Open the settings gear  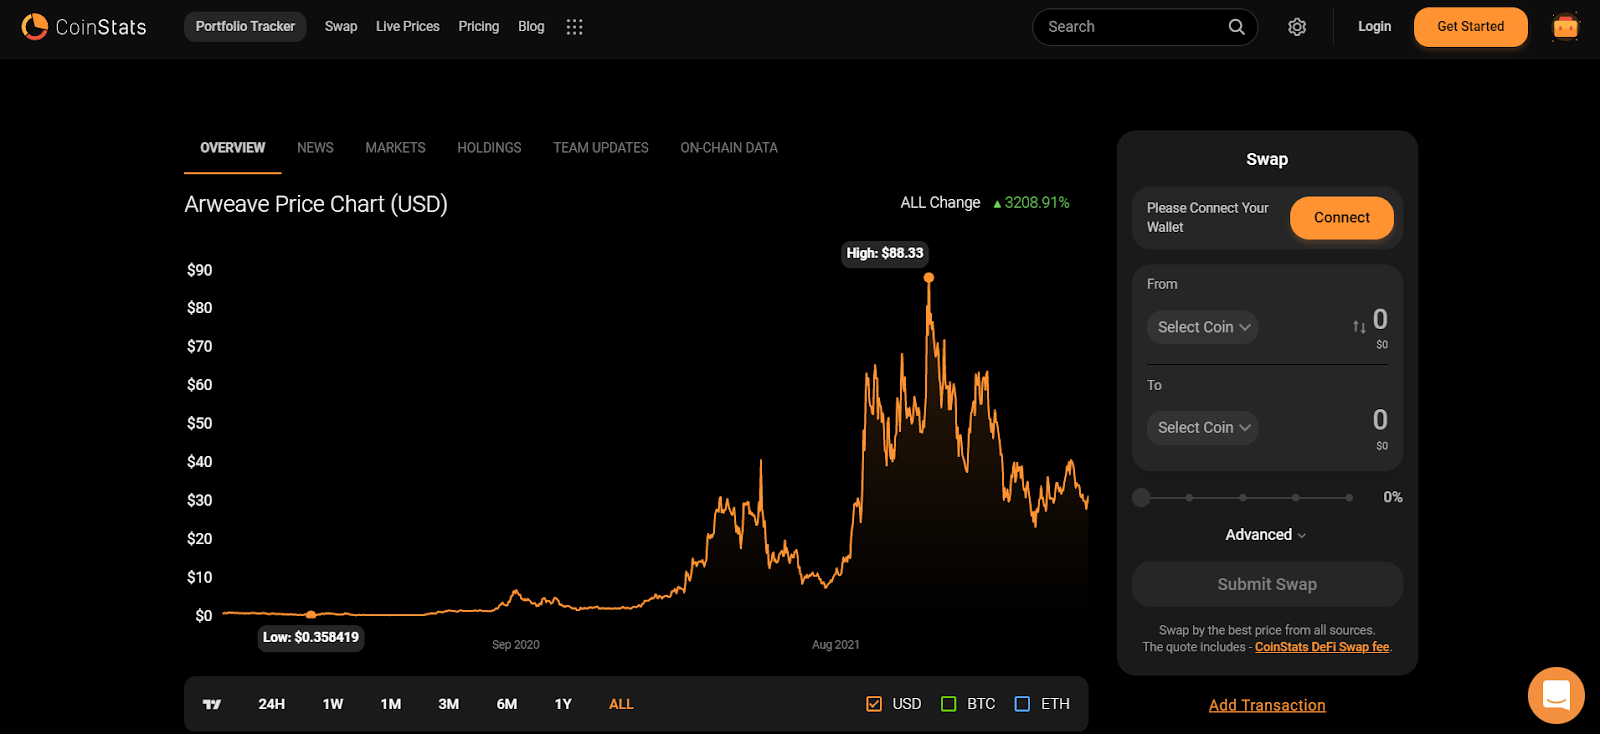pos(1297,27)
